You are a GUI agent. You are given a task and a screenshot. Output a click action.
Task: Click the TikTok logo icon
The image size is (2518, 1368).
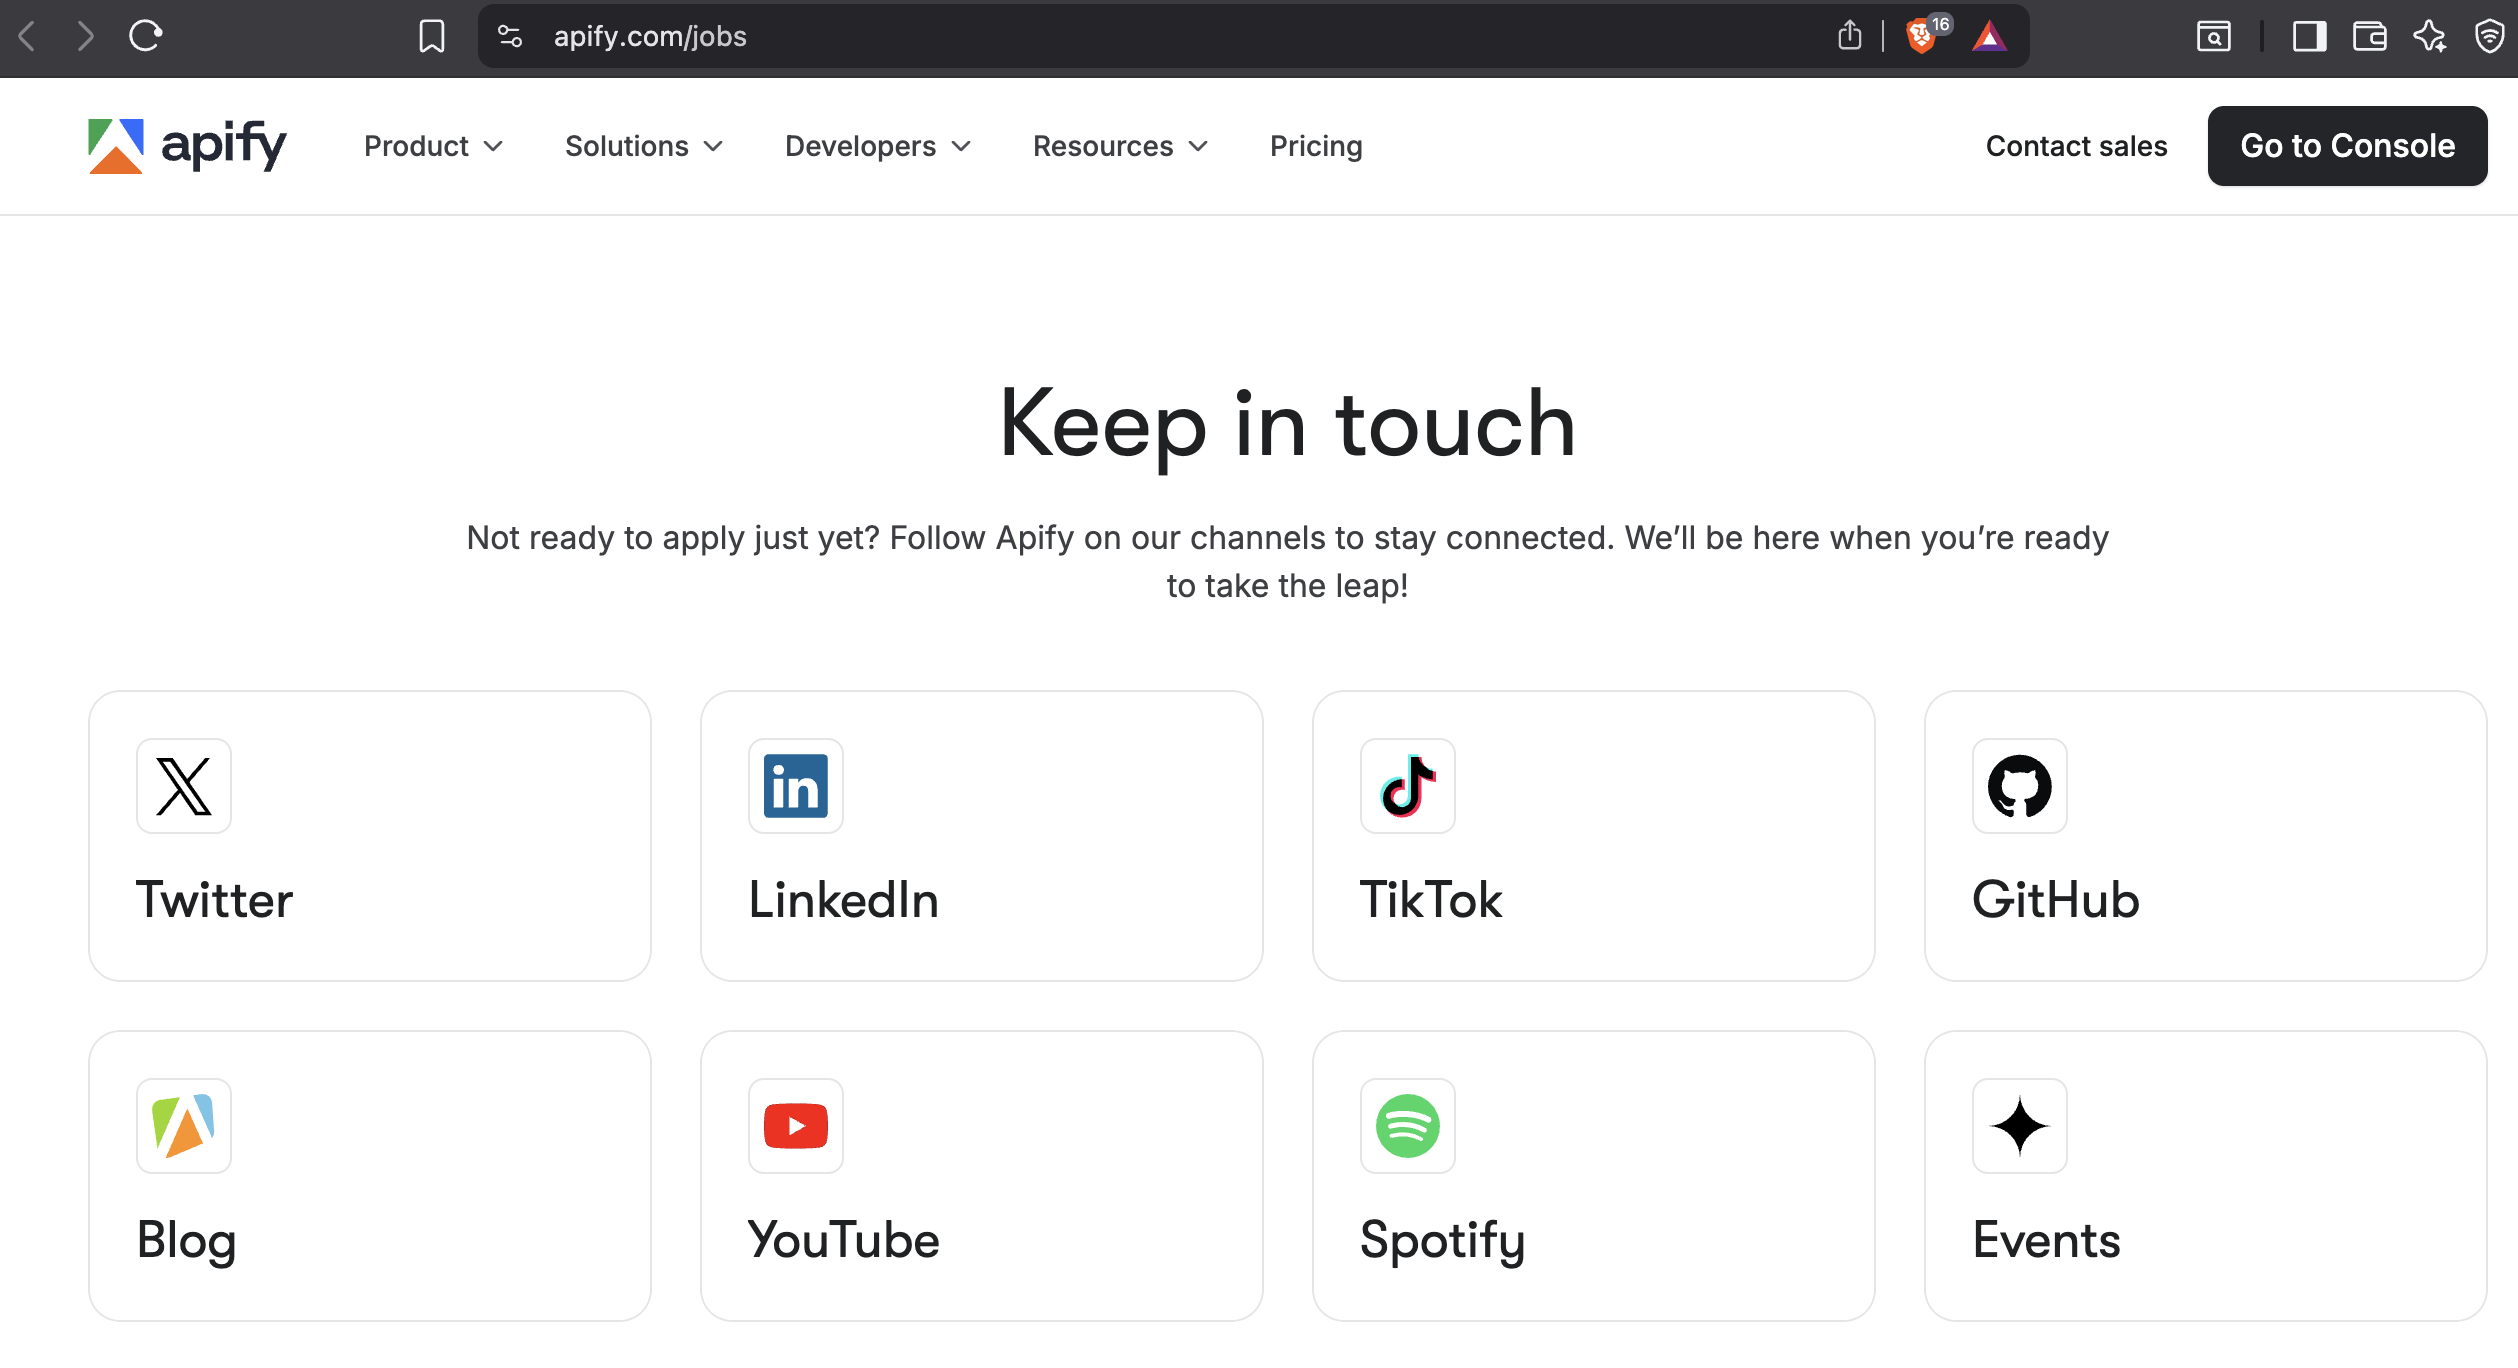1408,786
